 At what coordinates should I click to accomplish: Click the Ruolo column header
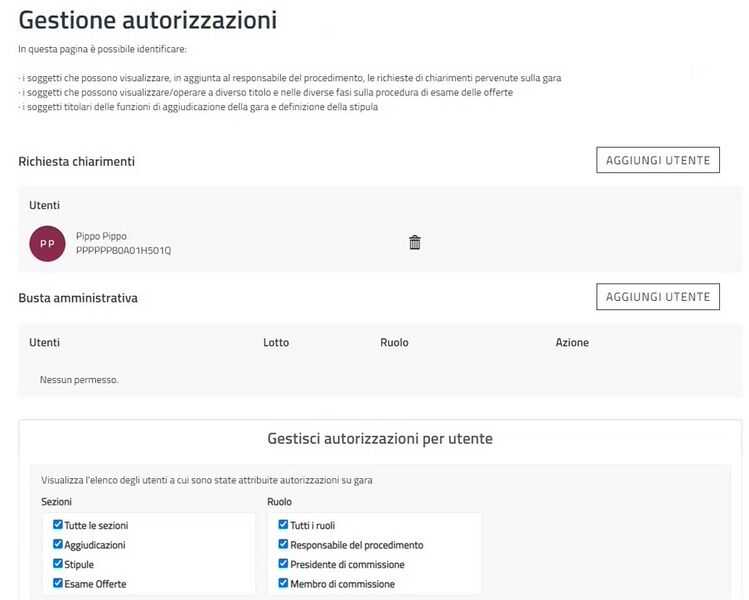click(394, 342)
